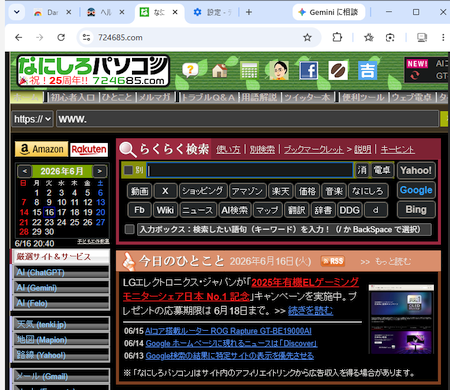Viewport: 450px width, 390px height.
Task: Click Gemini に相談 button
Action: (329, 12)
